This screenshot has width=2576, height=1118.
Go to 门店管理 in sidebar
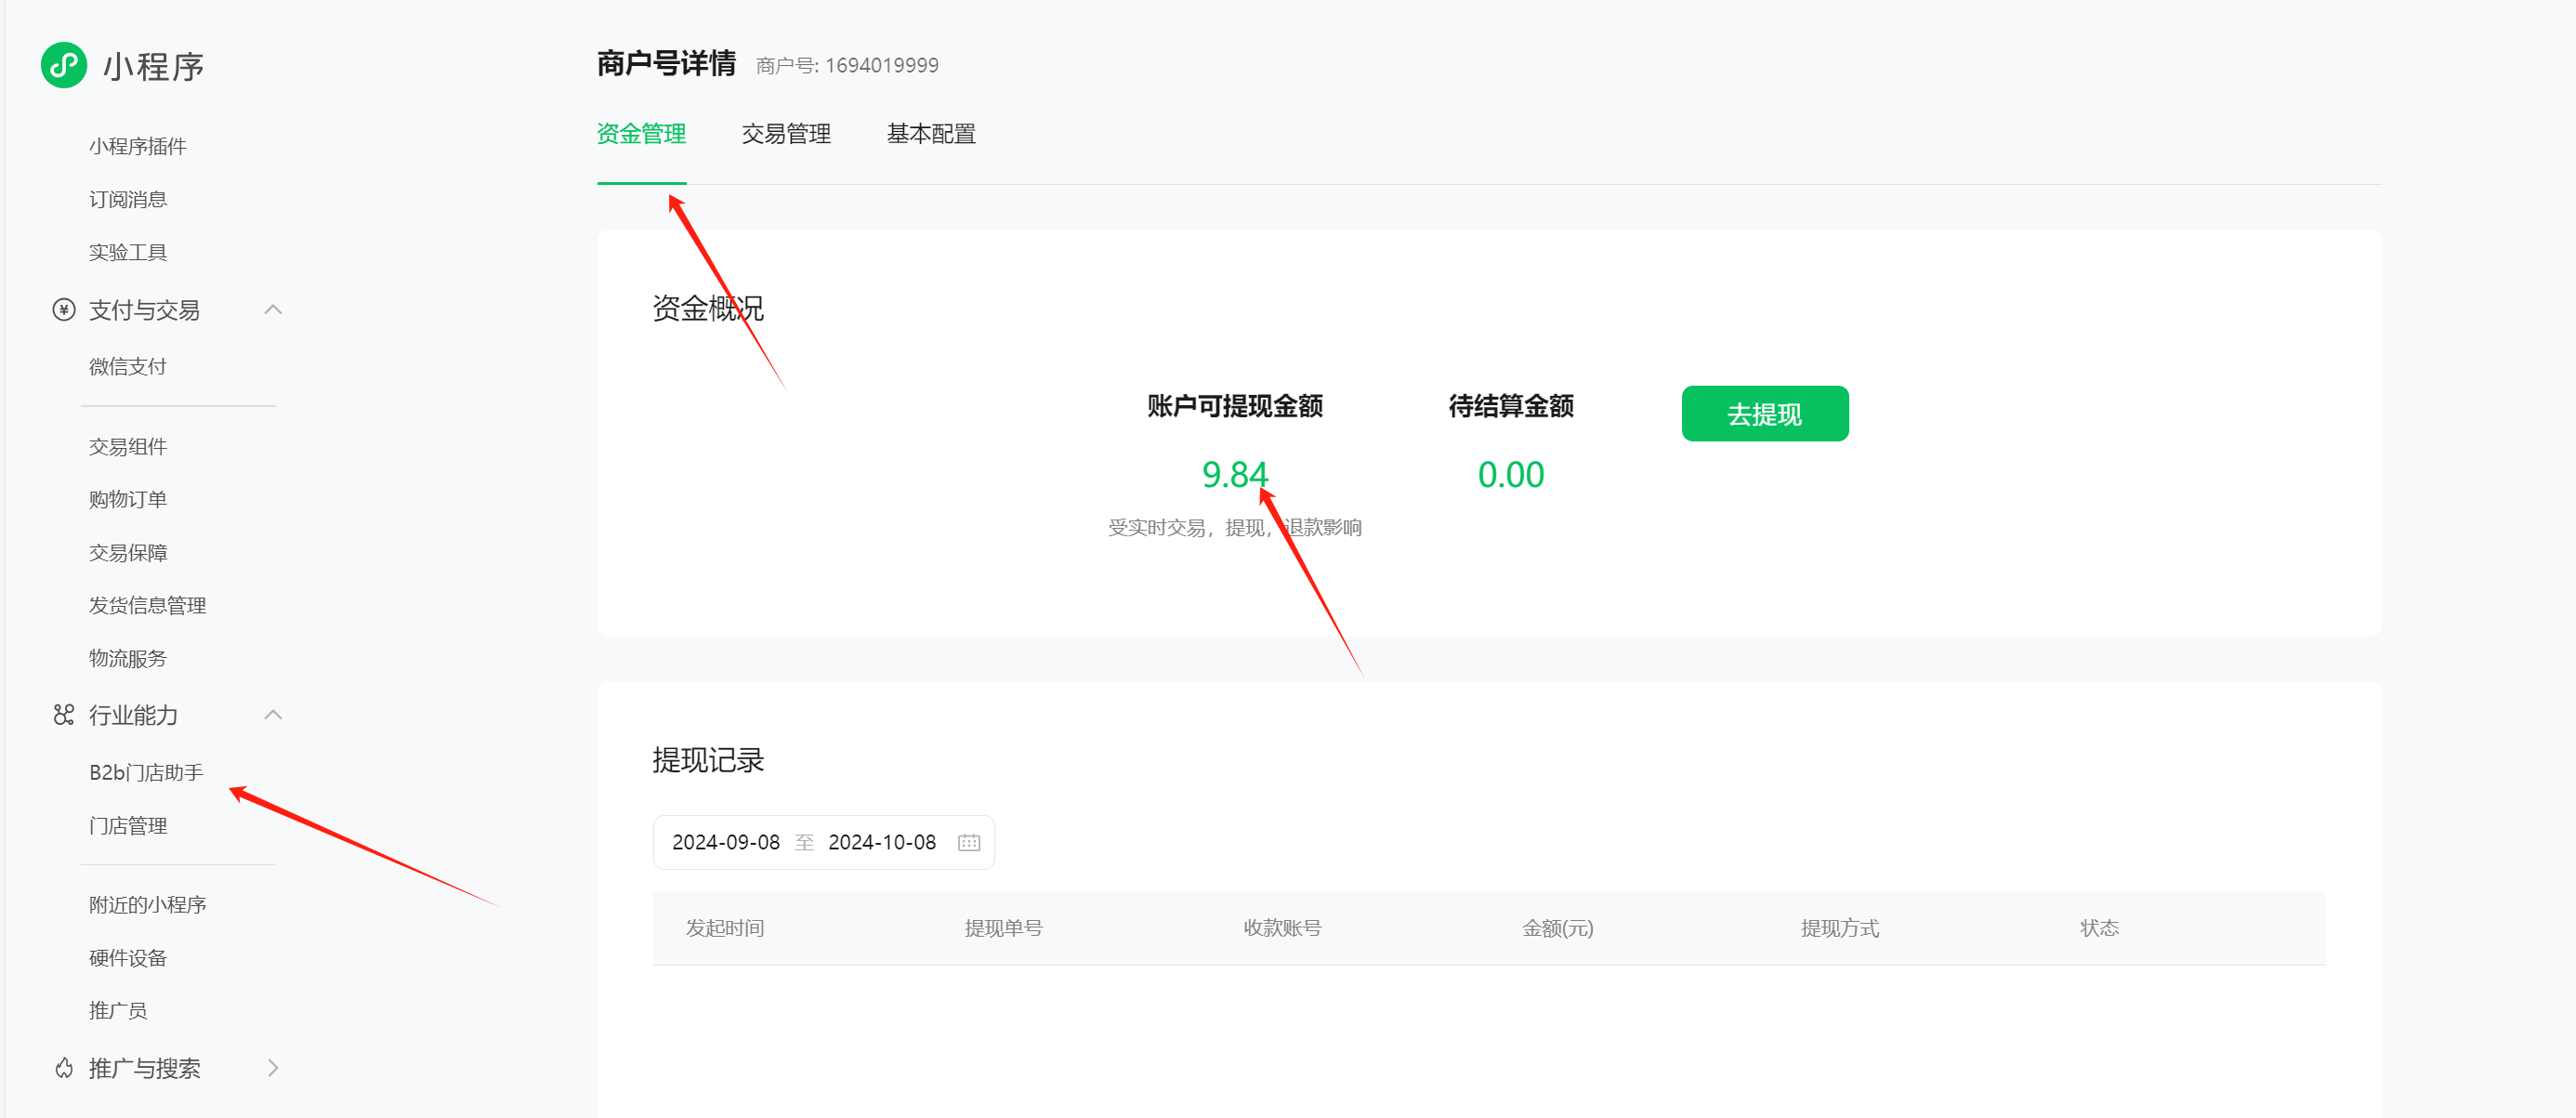point(128,825)
